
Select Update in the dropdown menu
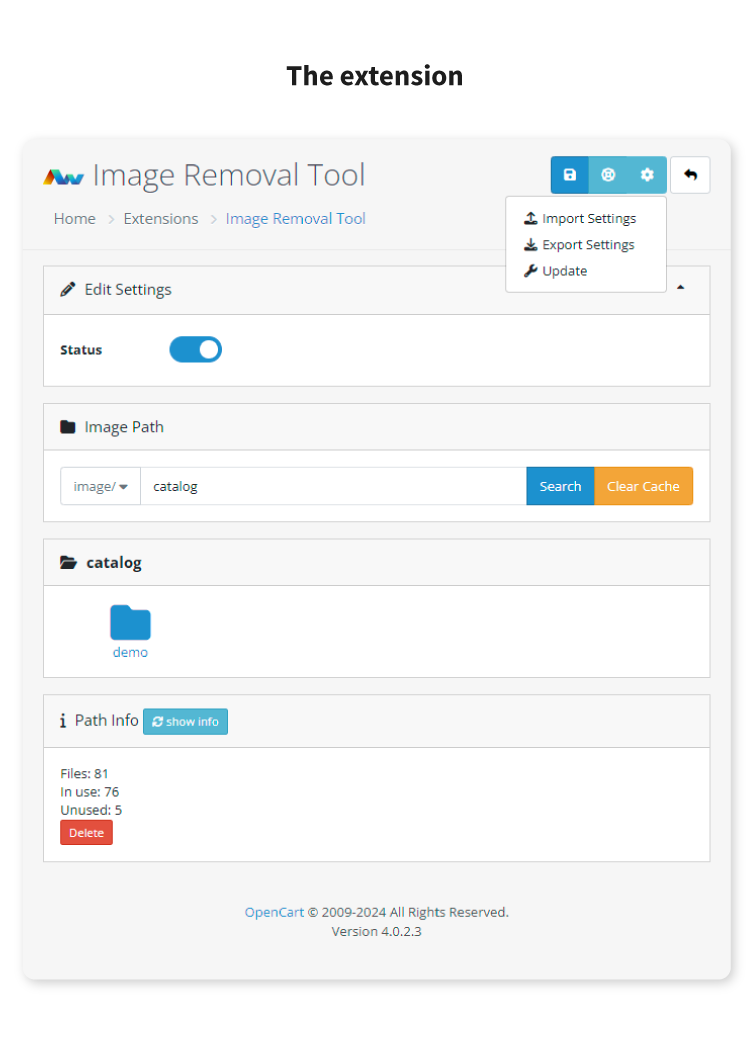[564, 271]
